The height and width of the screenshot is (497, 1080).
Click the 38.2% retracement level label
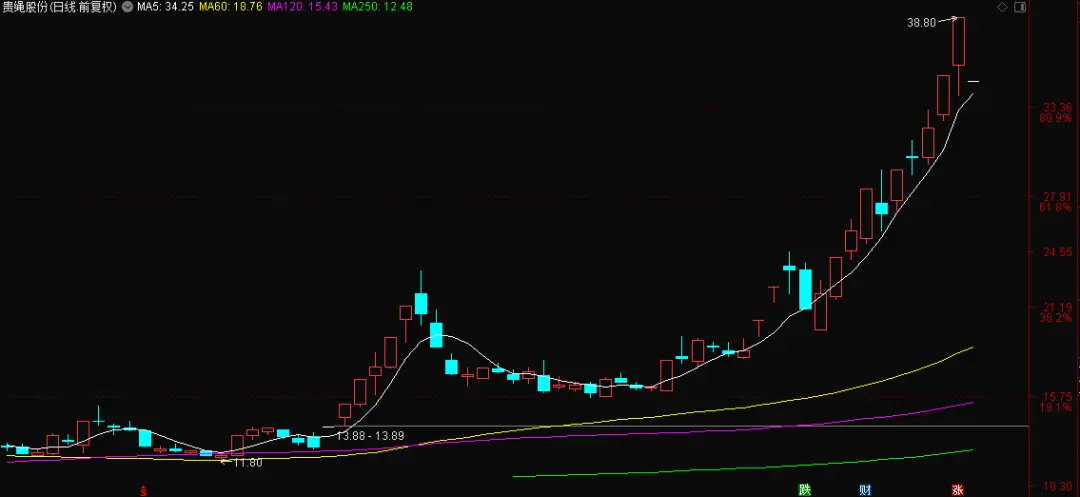tap(1055, 318)
